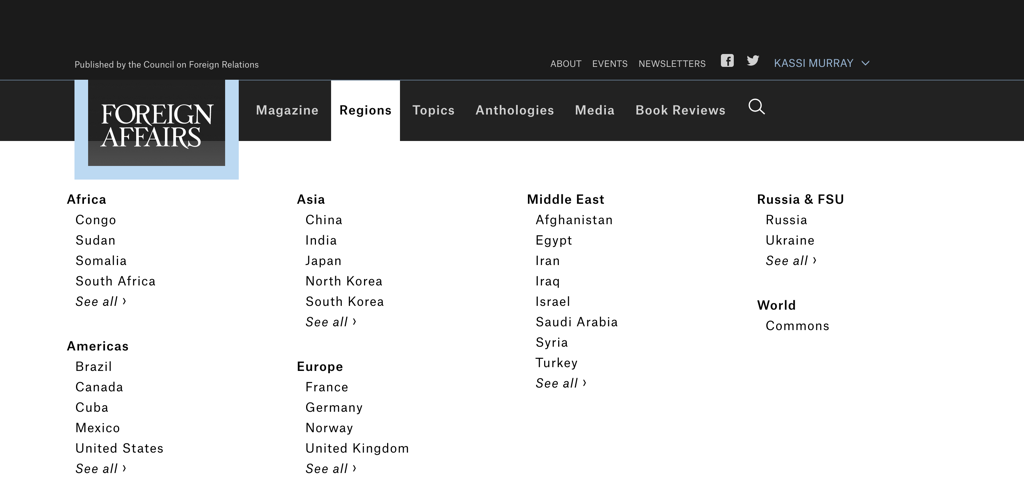Select India under Asia
This screenshot has height=491, width=1024.
point(321,240)
